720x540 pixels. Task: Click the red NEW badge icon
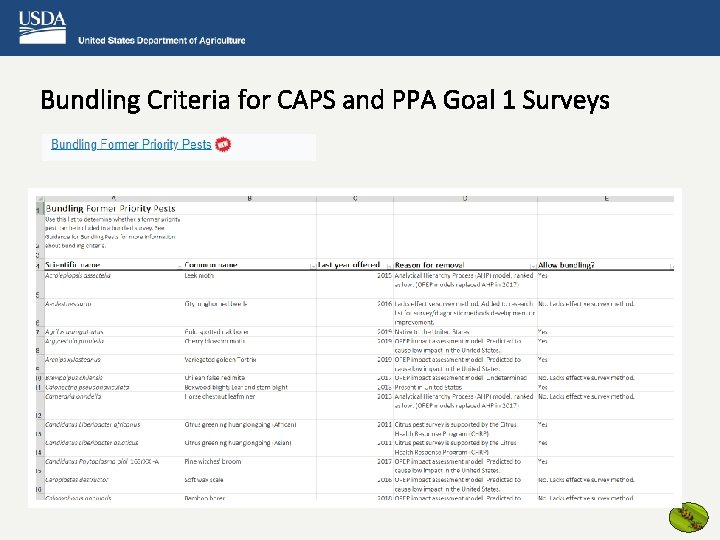pos(223,144)
